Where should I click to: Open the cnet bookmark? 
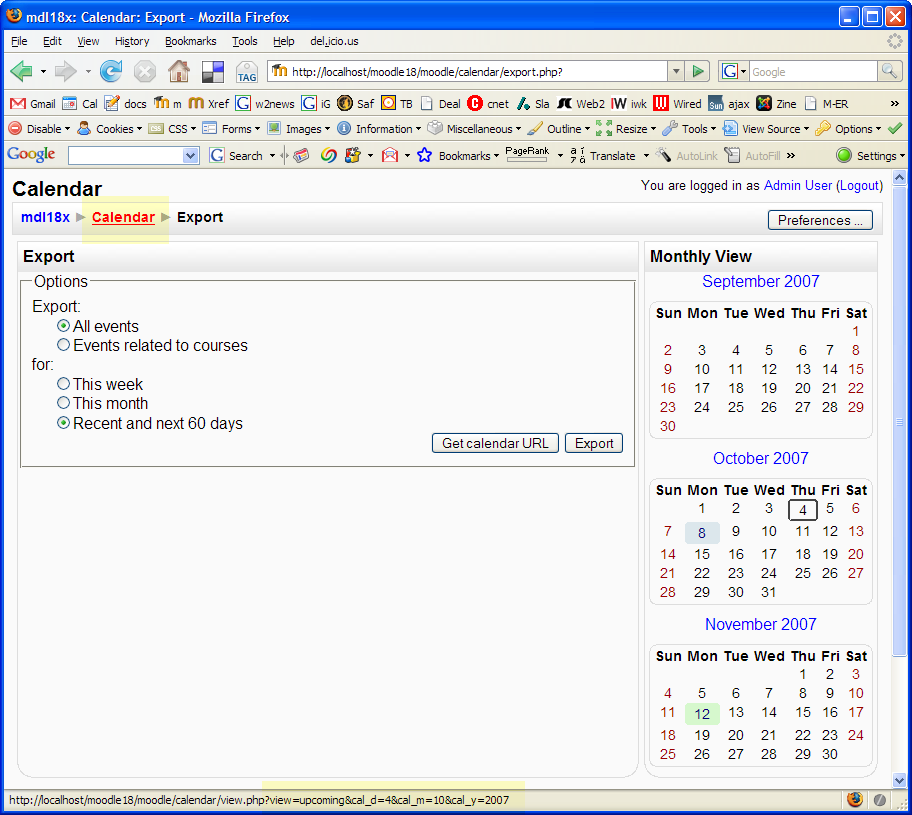(x=488, y=104)
